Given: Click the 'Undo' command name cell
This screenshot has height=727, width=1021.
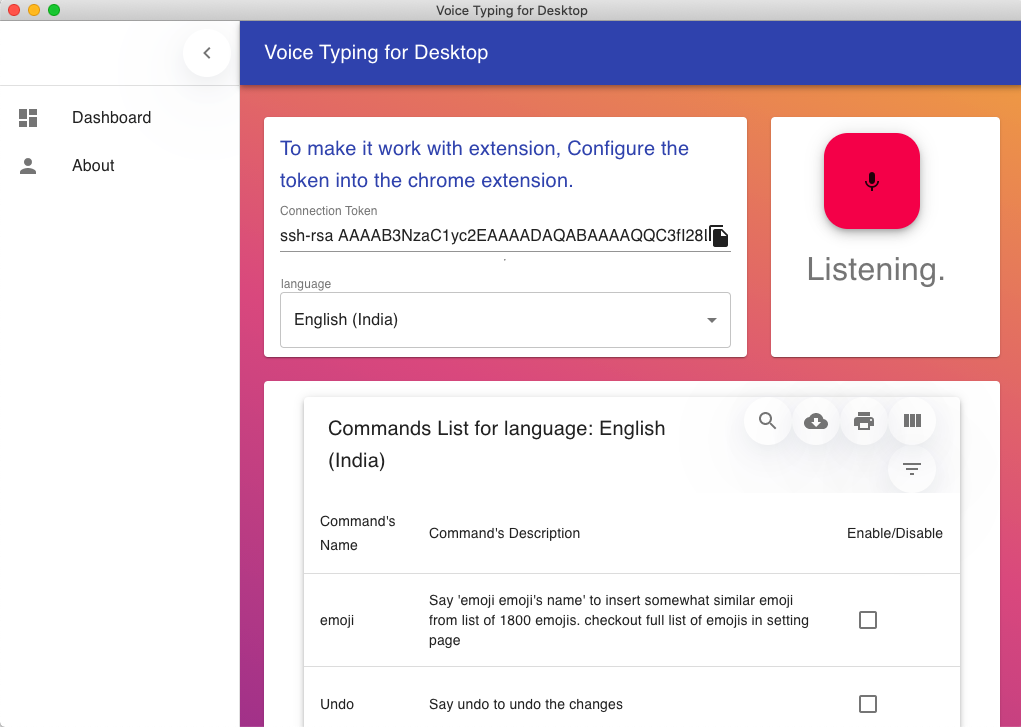Looking at the screenshot, I should [337, 704].
